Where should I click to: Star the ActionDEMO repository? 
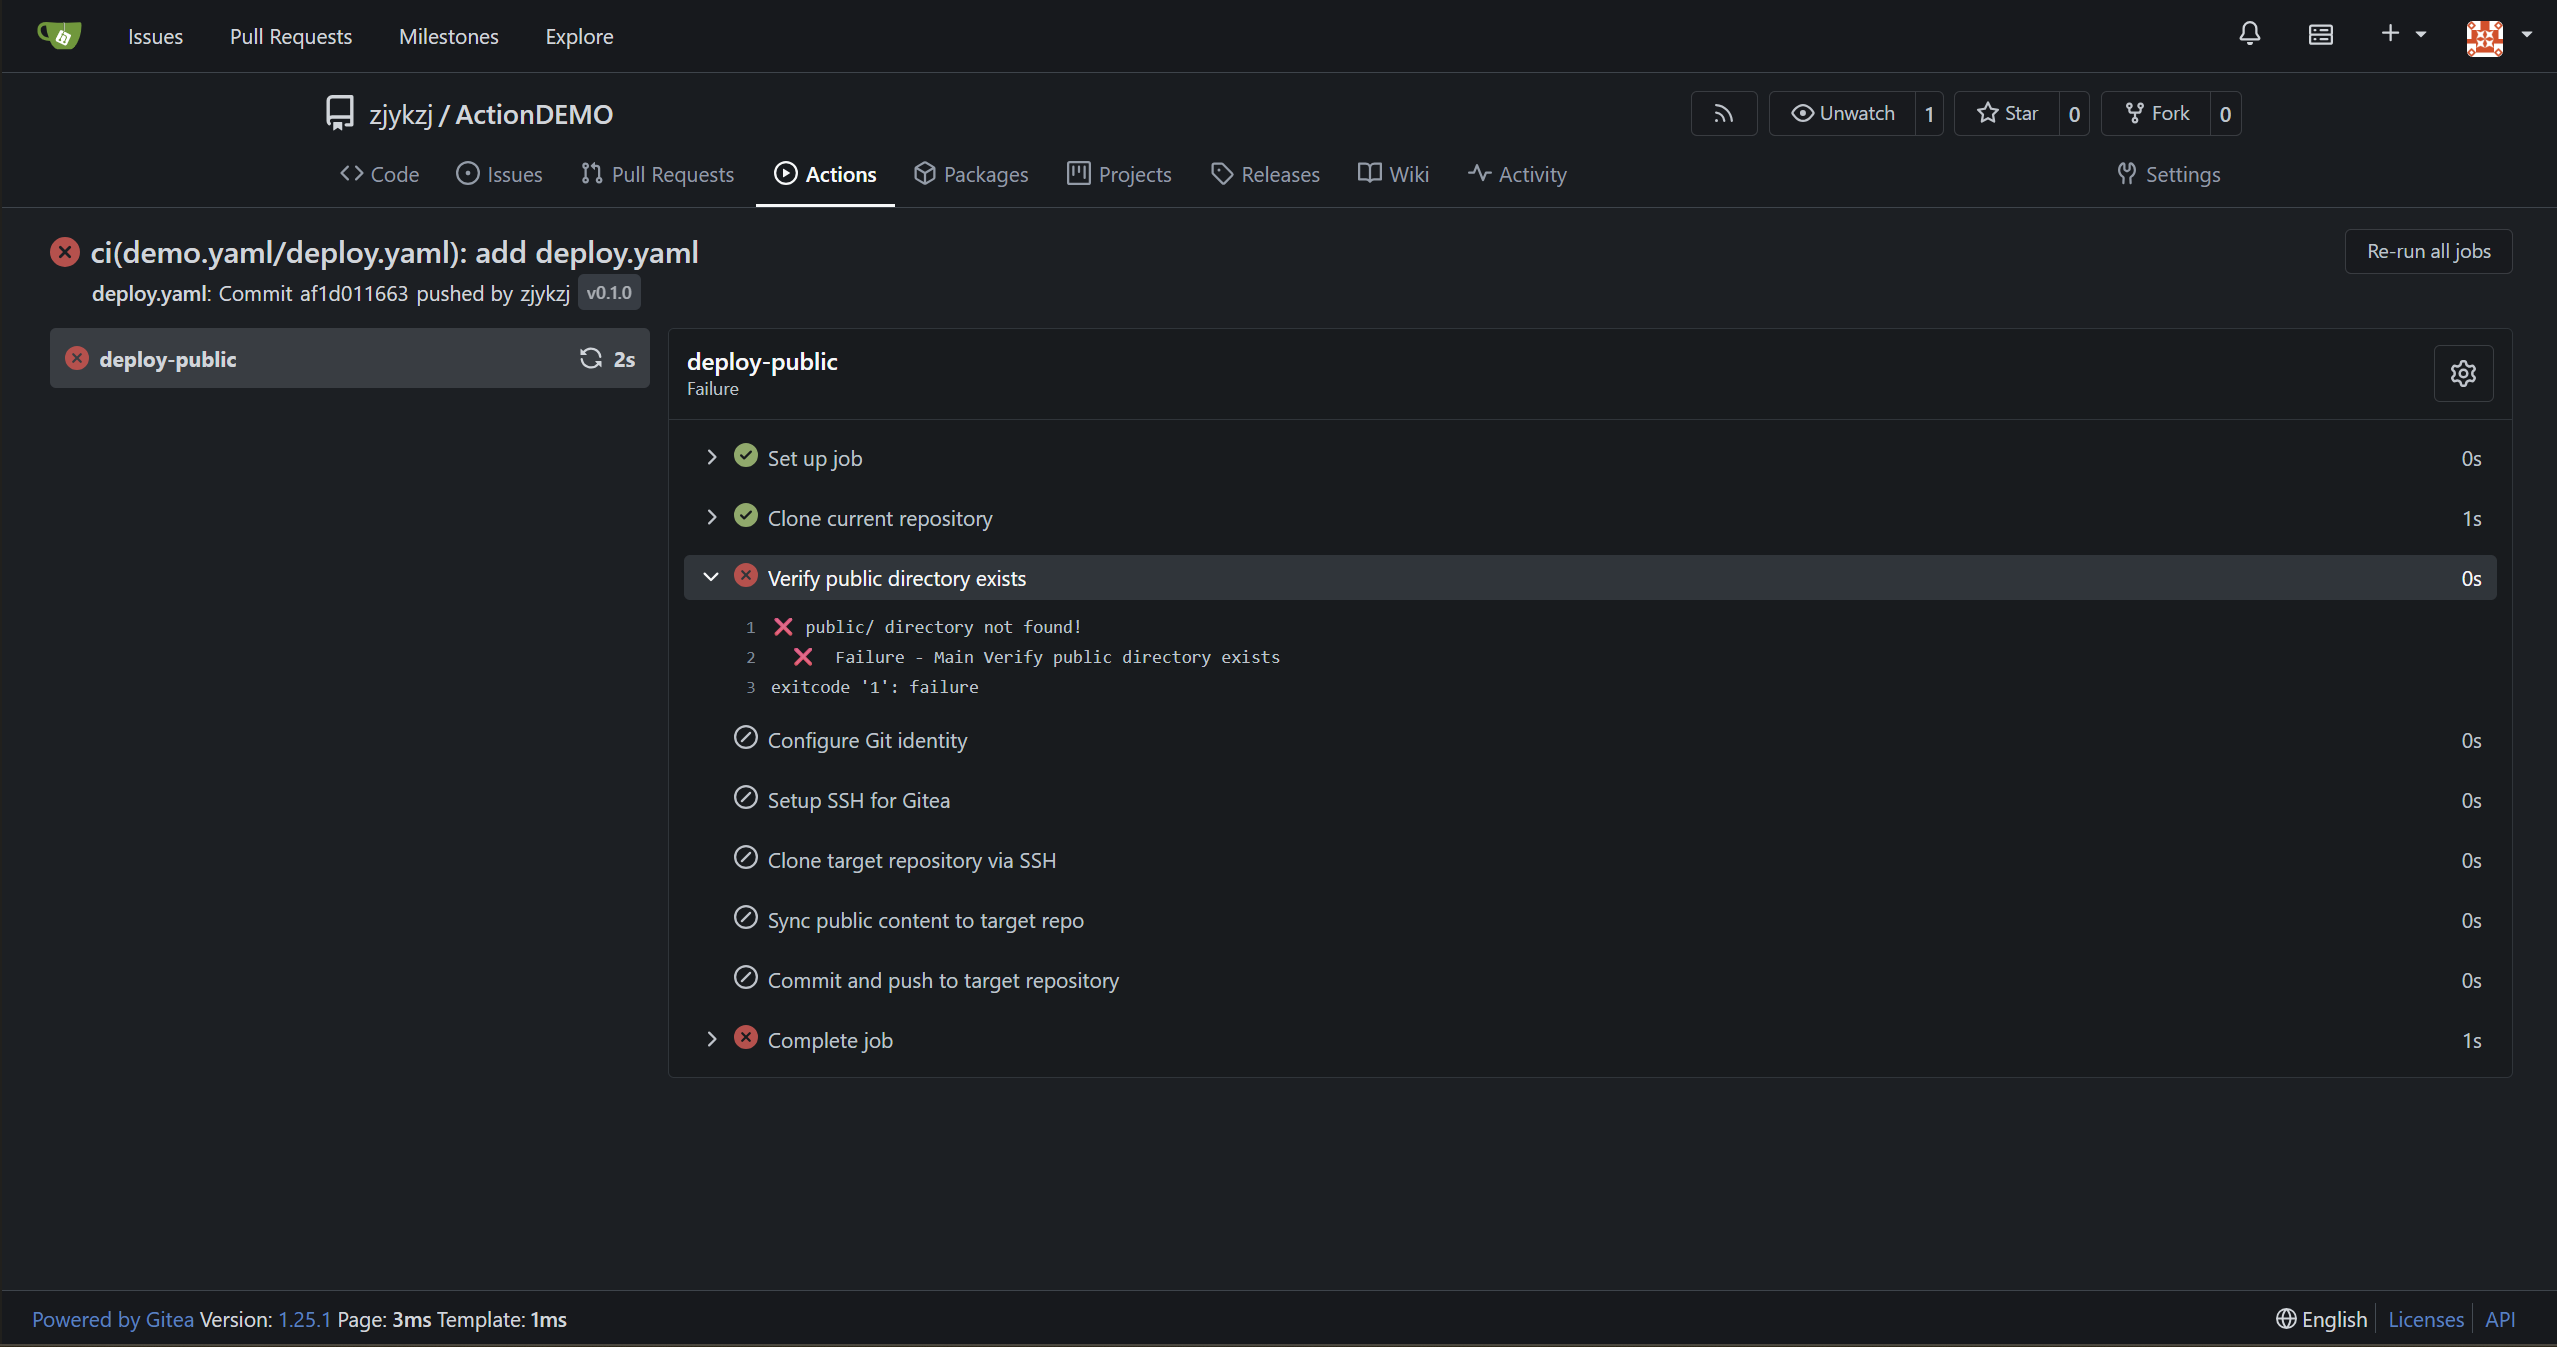pos(2007,114)
